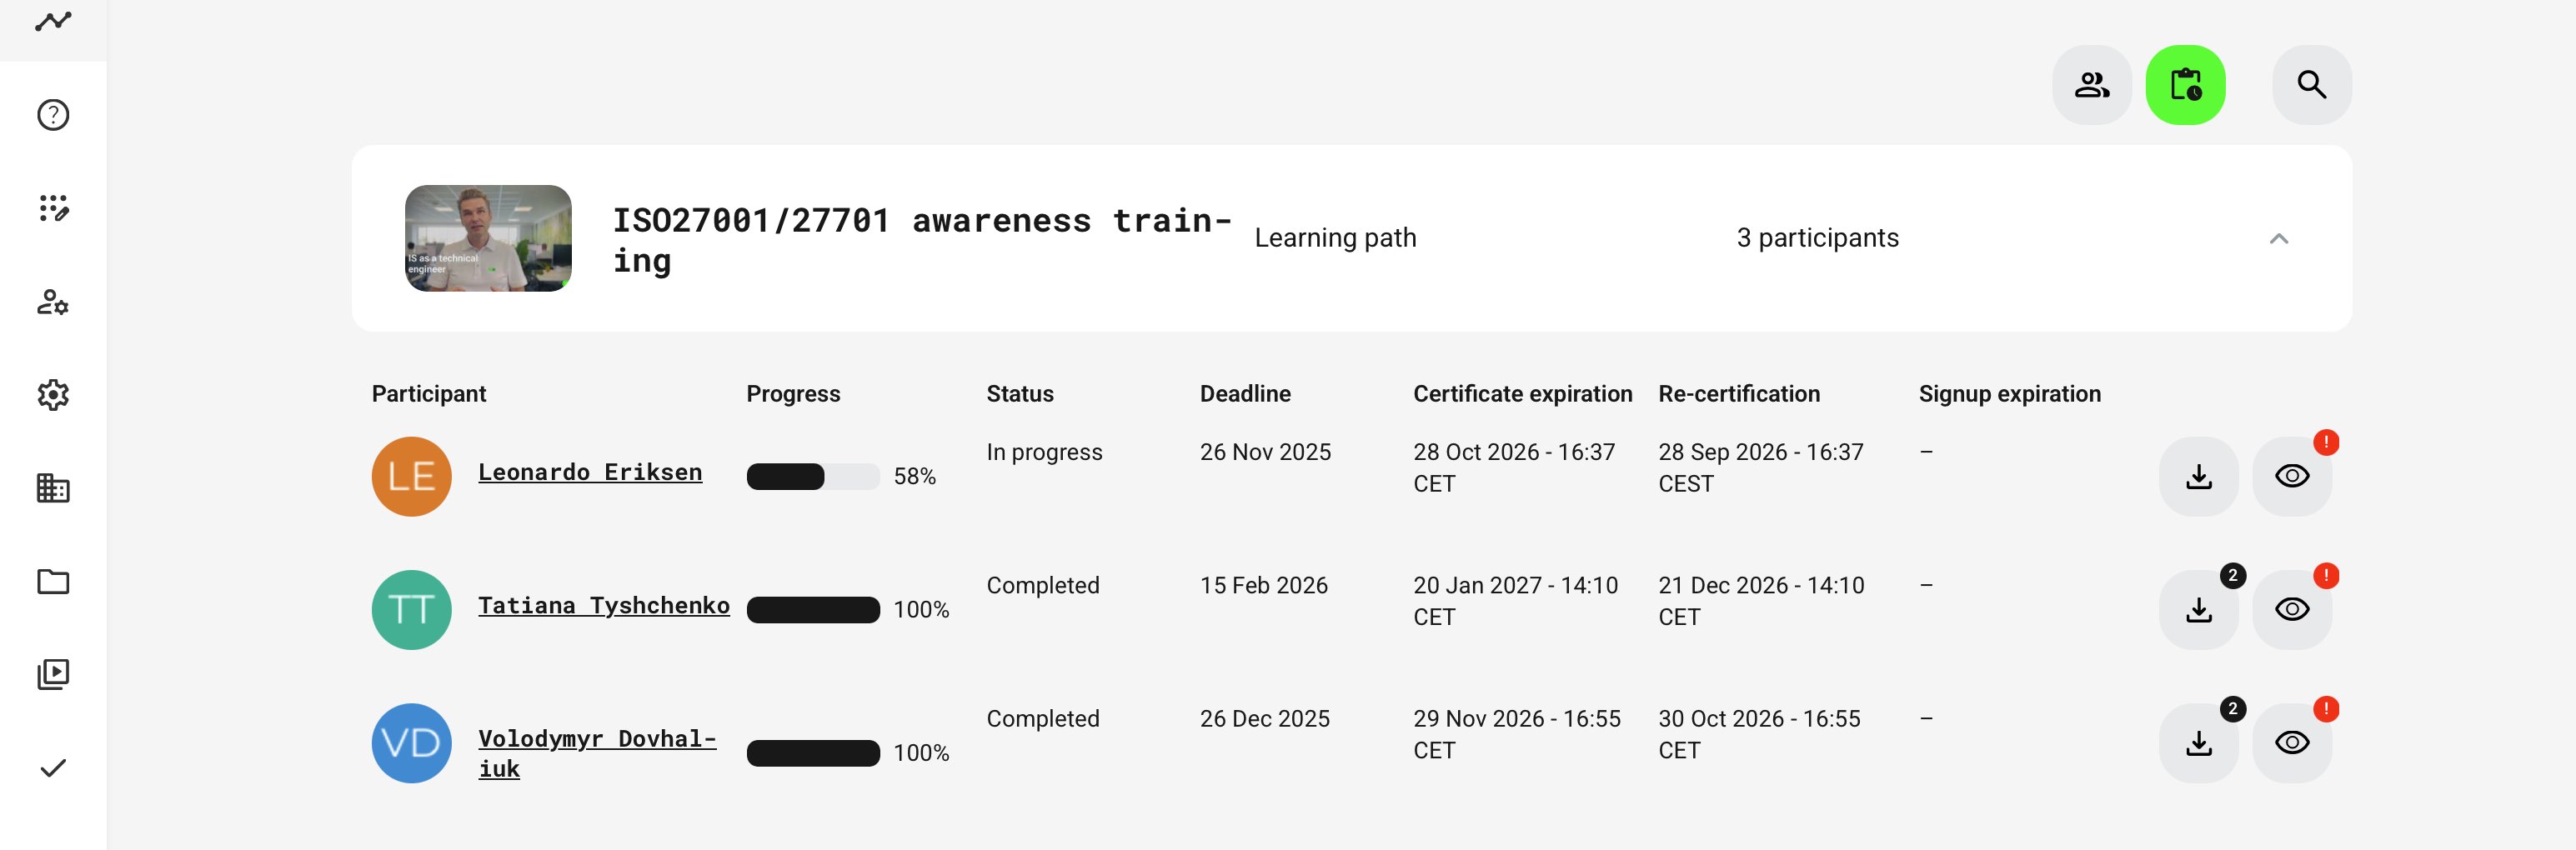2576x850 pixels.
Task: Click Leonardo Eriksen's 58% progress bar
Action: 812,477
